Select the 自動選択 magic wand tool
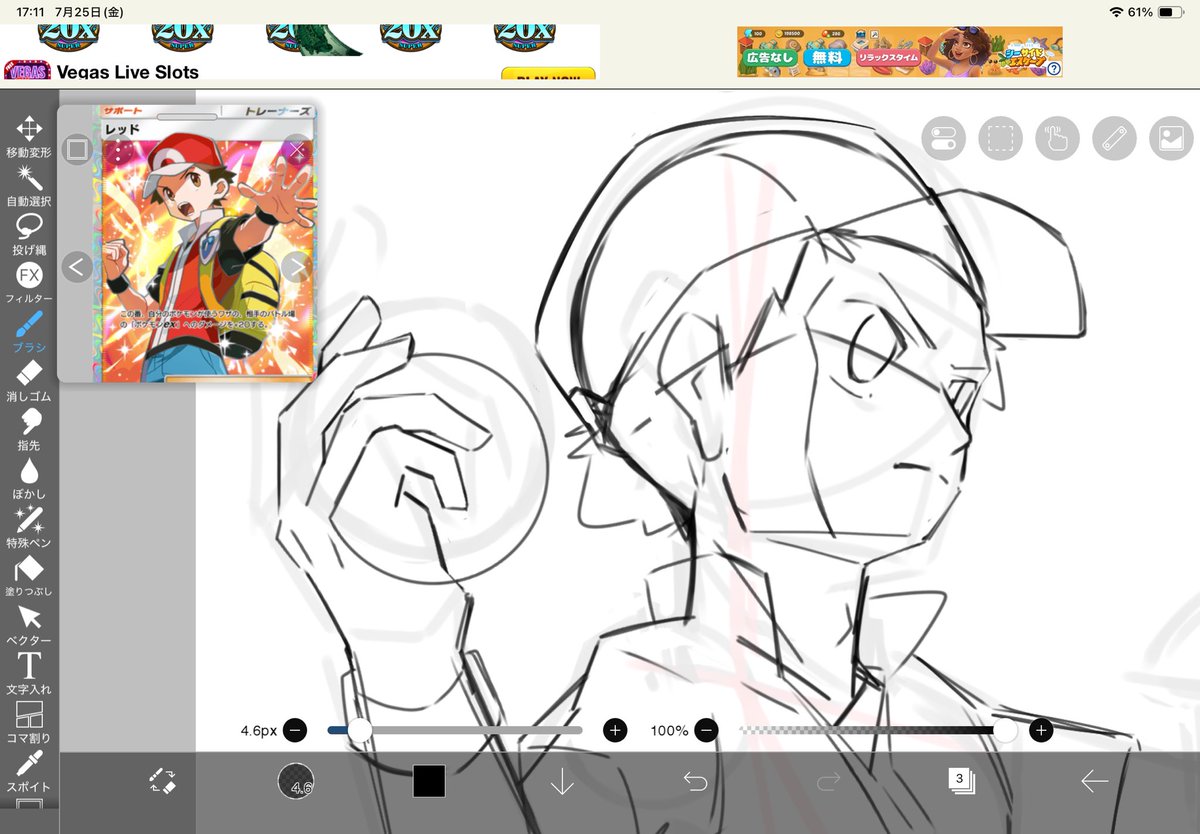The width and height of the screenshot is (1200, 834). (x=29, y=185)
